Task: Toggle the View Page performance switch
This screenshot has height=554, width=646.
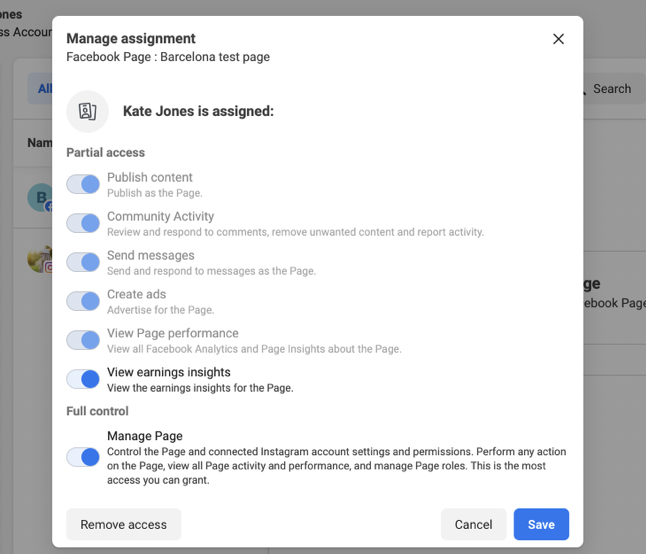Action: point(83,340)
